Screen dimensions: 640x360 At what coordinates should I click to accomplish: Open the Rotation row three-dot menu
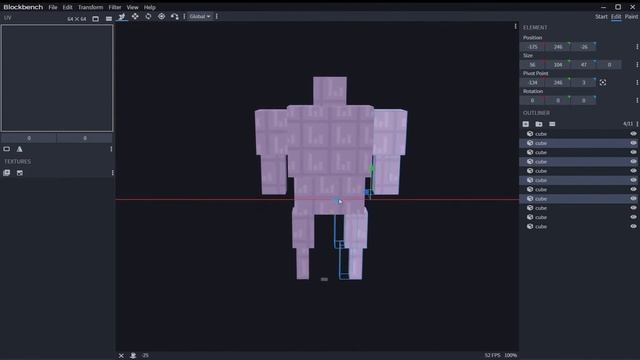pyautogui.click(x=637, y=100)
